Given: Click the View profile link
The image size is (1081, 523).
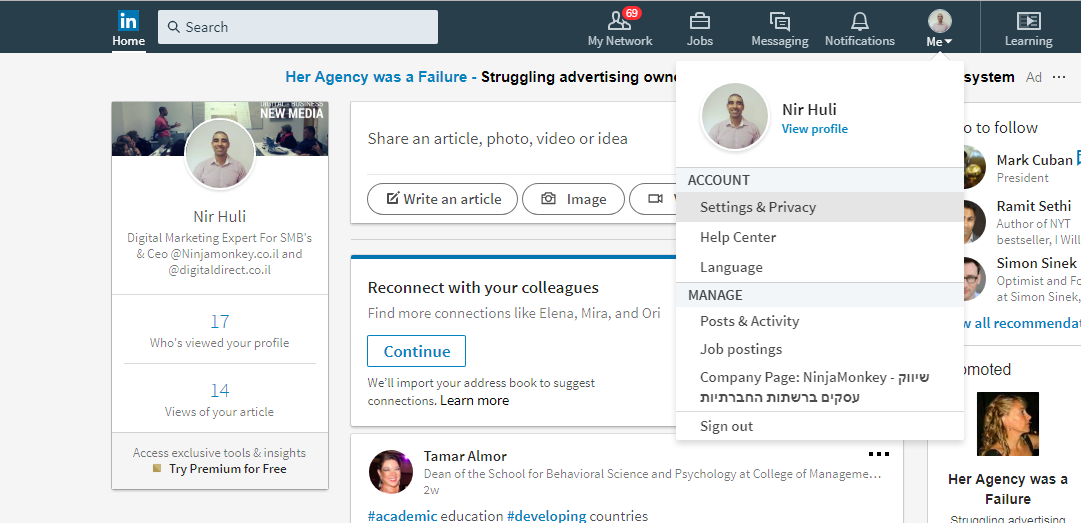Looking at the screenshot, I should [814, 129].
